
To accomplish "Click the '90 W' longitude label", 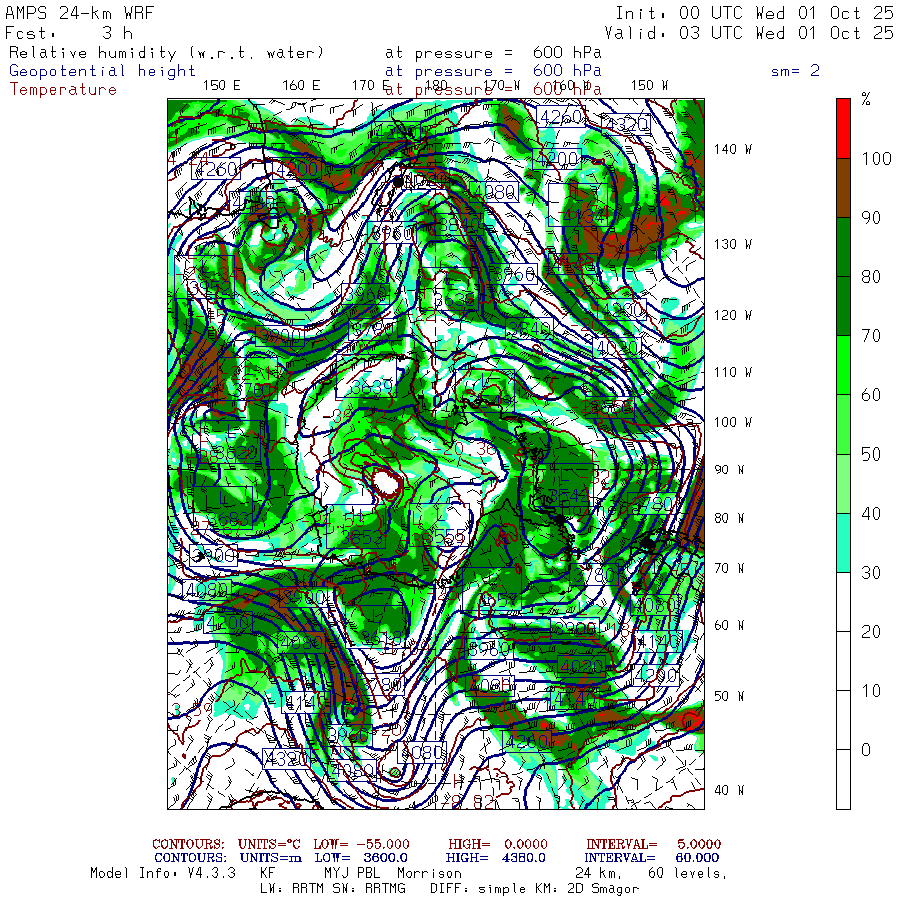I will 729,470.
